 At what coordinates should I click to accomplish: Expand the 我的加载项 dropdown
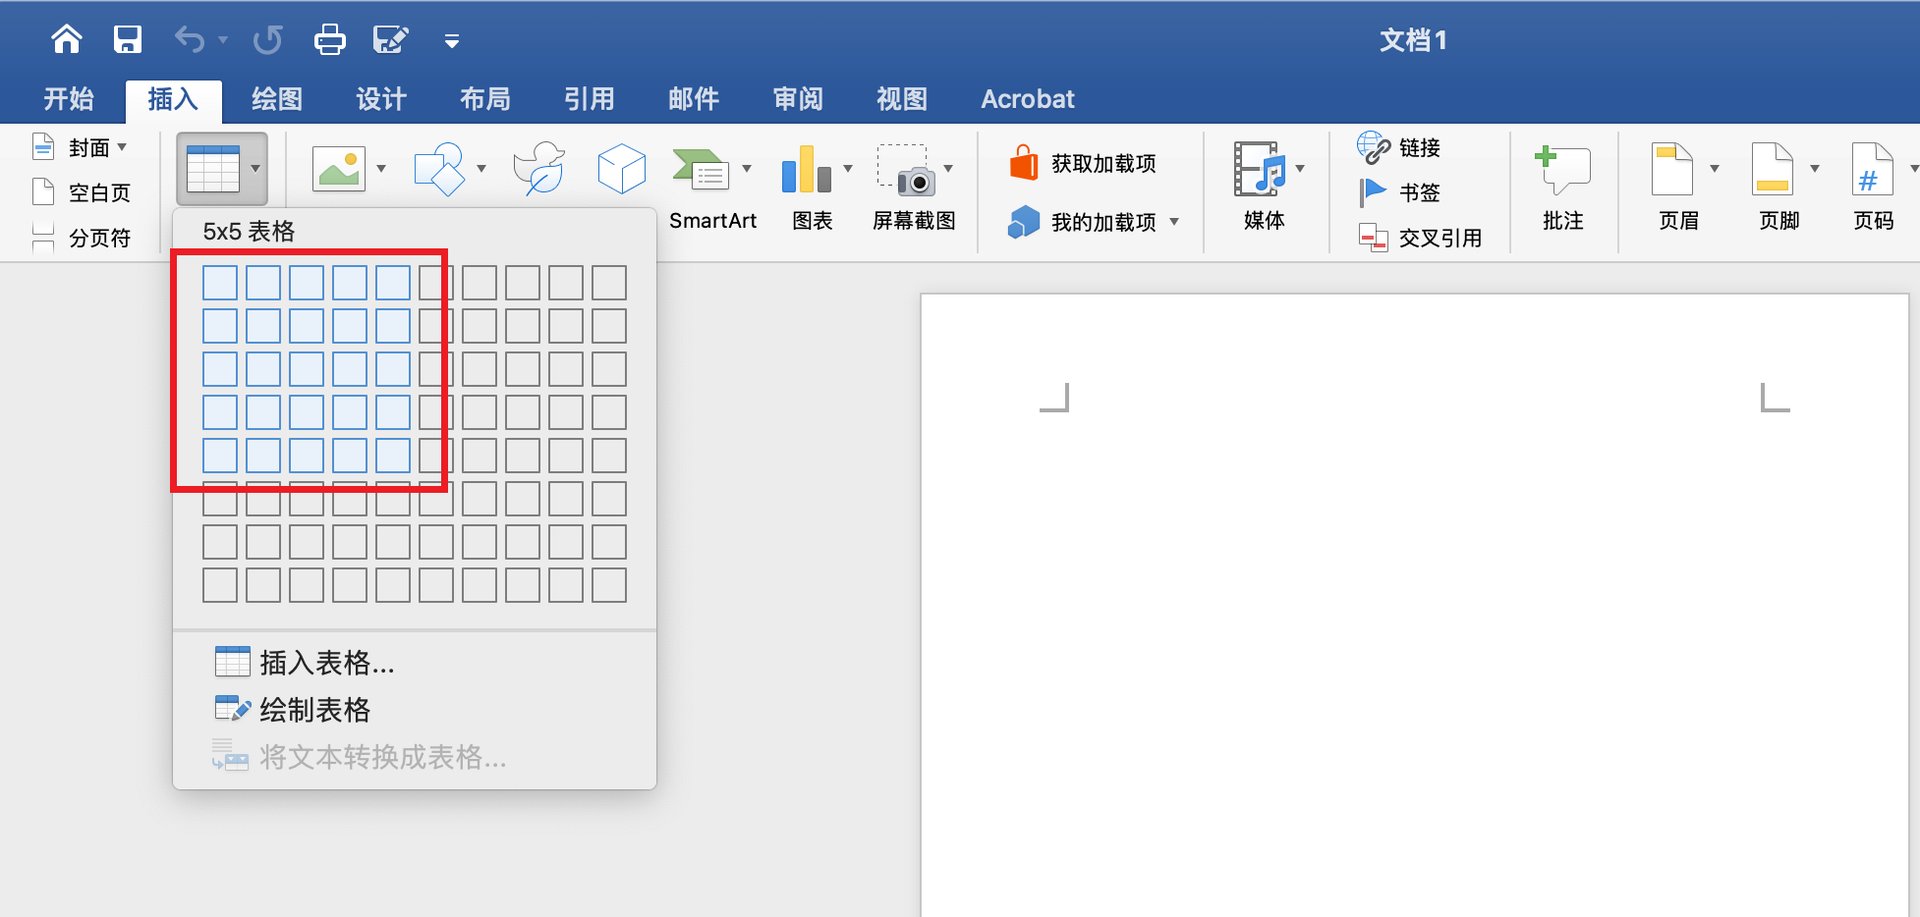pos(1176,222)
